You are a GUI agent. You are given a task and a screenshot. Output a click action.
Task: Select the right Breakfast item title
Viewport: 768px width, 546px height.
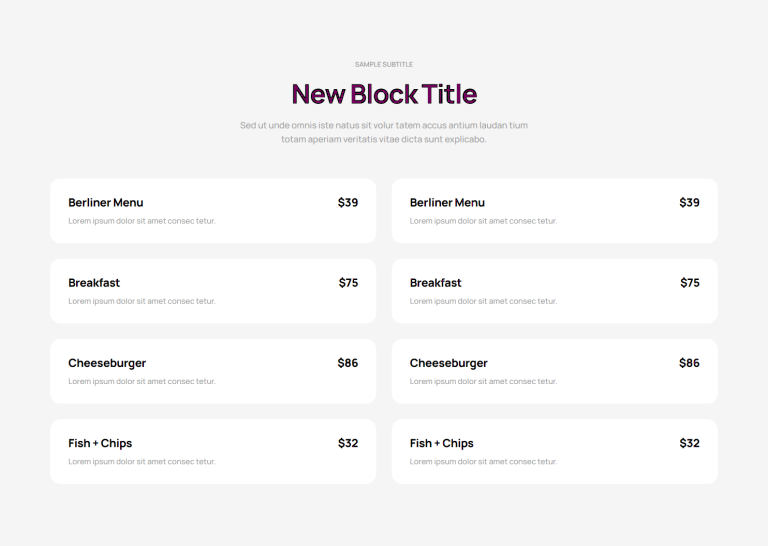point(435,283)
